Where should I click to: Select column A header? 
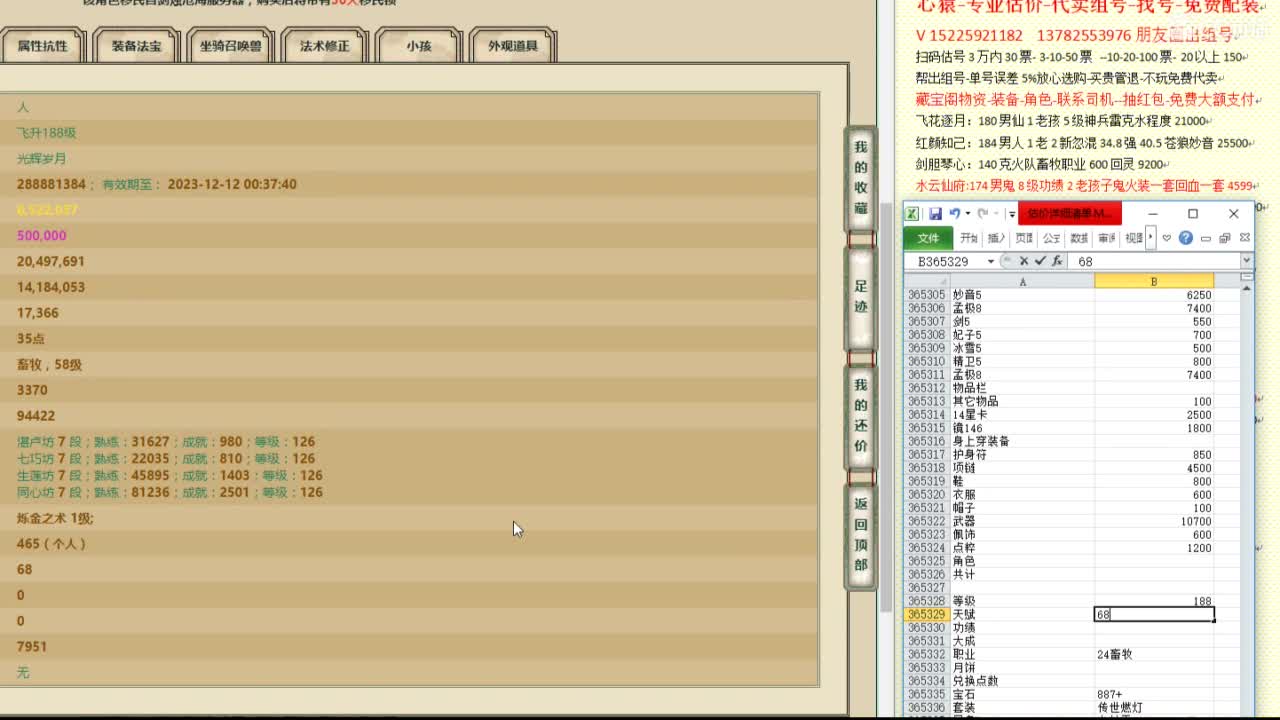click(x=1022, y=282)
